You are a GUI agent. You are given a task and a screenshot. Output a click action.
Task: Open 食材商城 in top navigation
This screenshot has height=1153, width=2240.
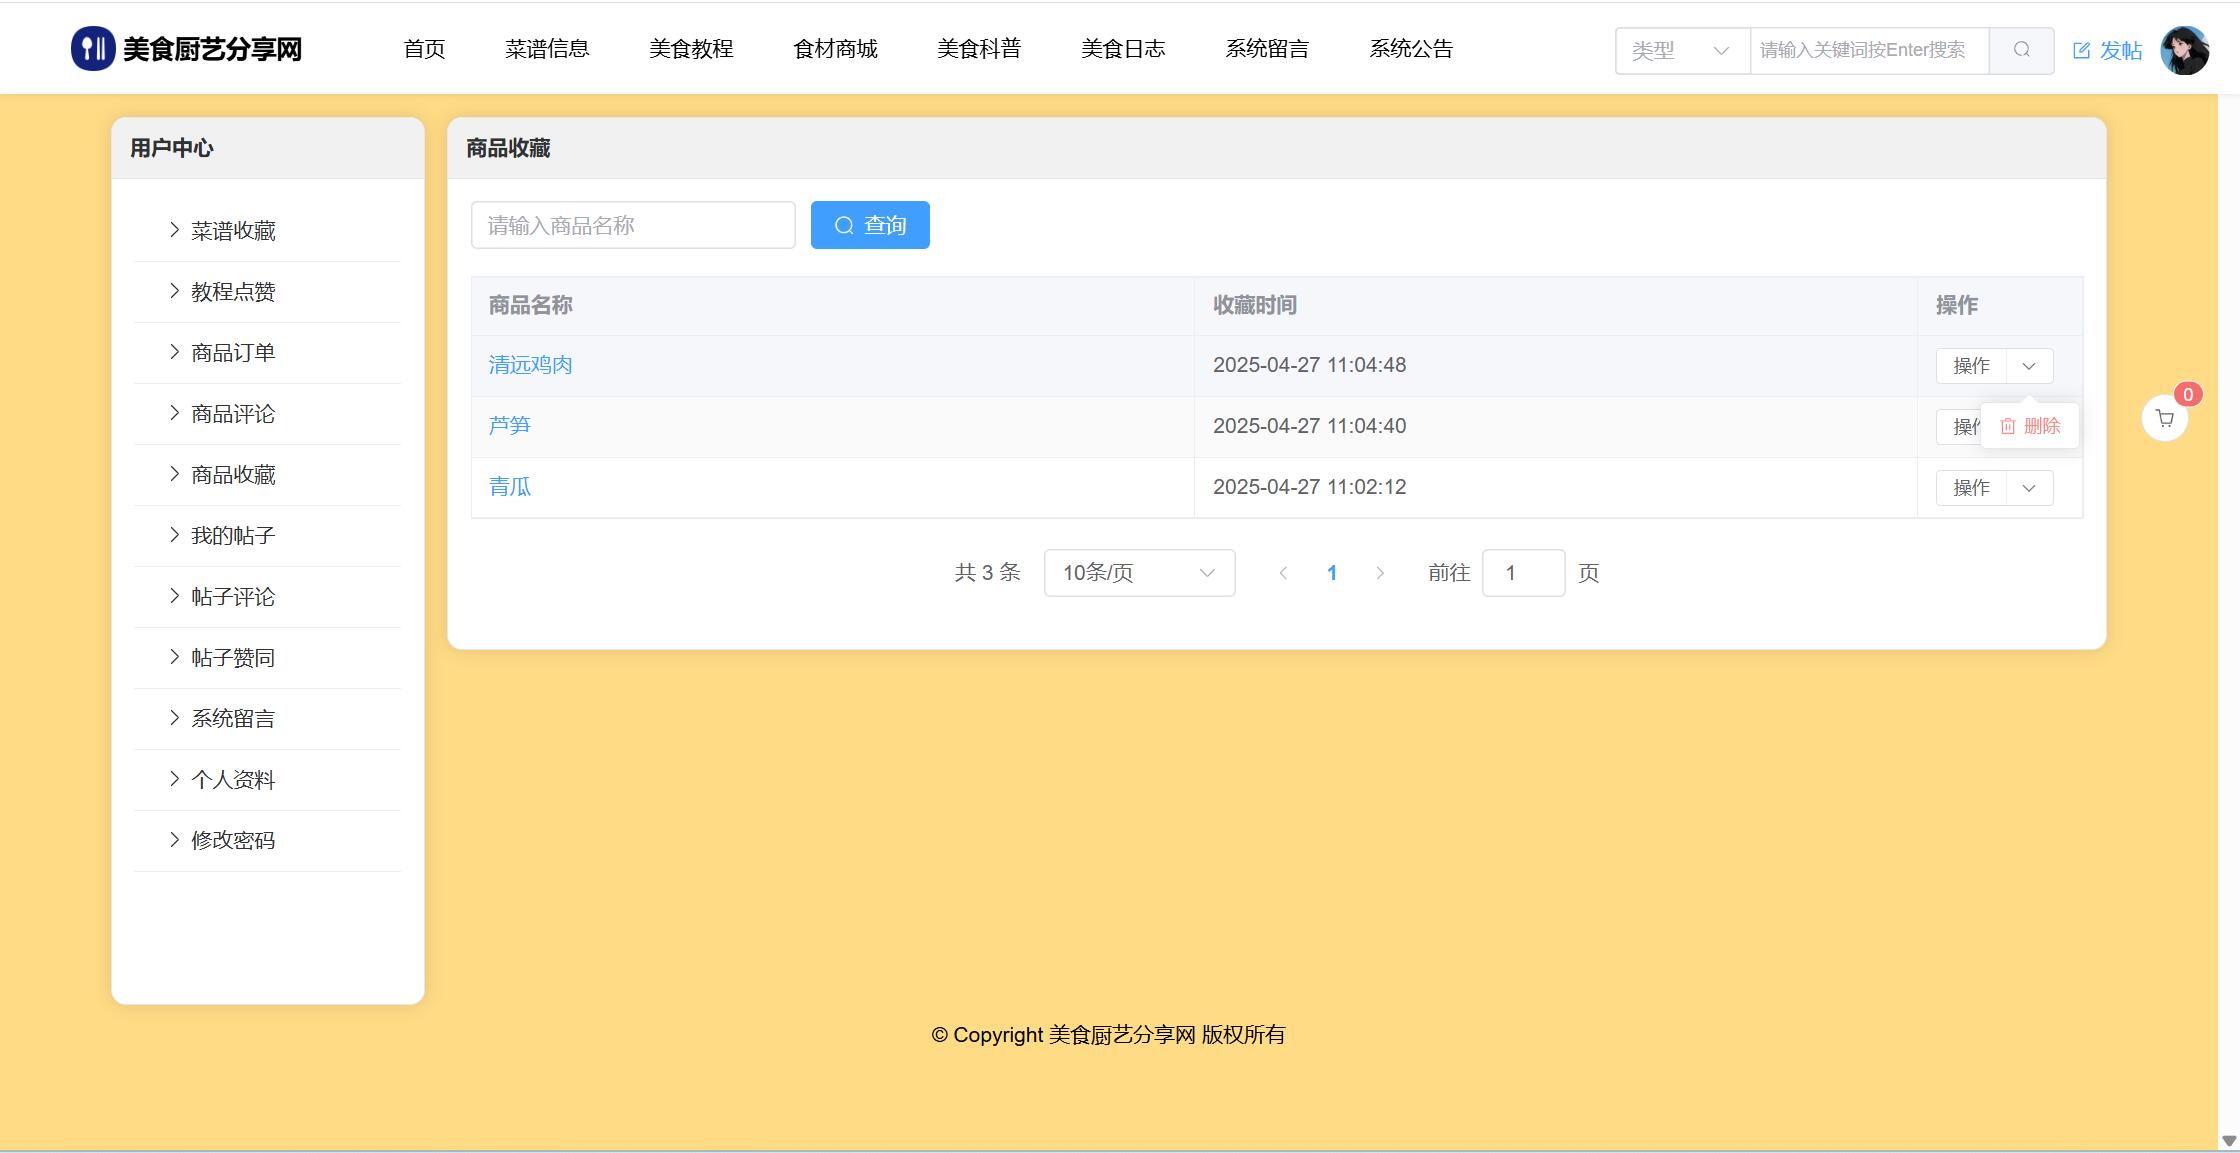pyautogui.click(x=835, y=49)
